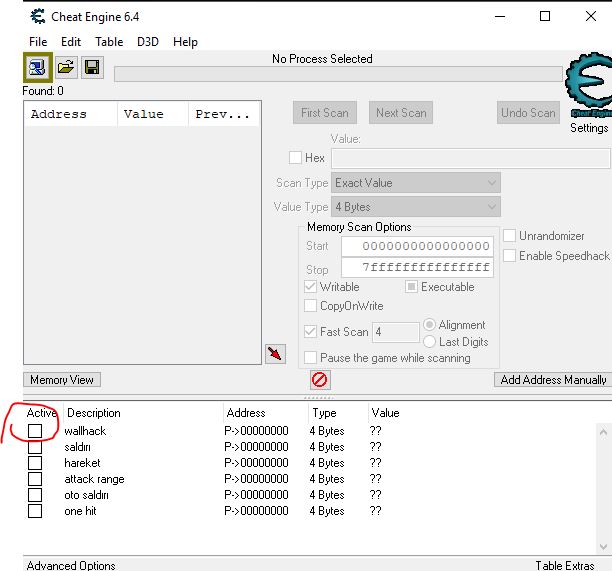Click the scan Value input field
The height and width of the screenshot is (571, 612).
point(470,158)
